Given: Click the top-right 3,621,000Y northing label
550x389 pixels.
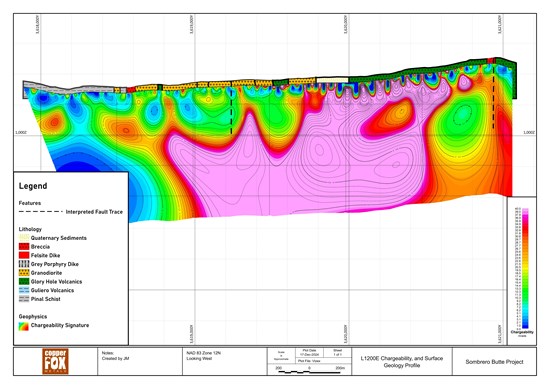Looking at the screenshot, I should click(x=499, y=24).
